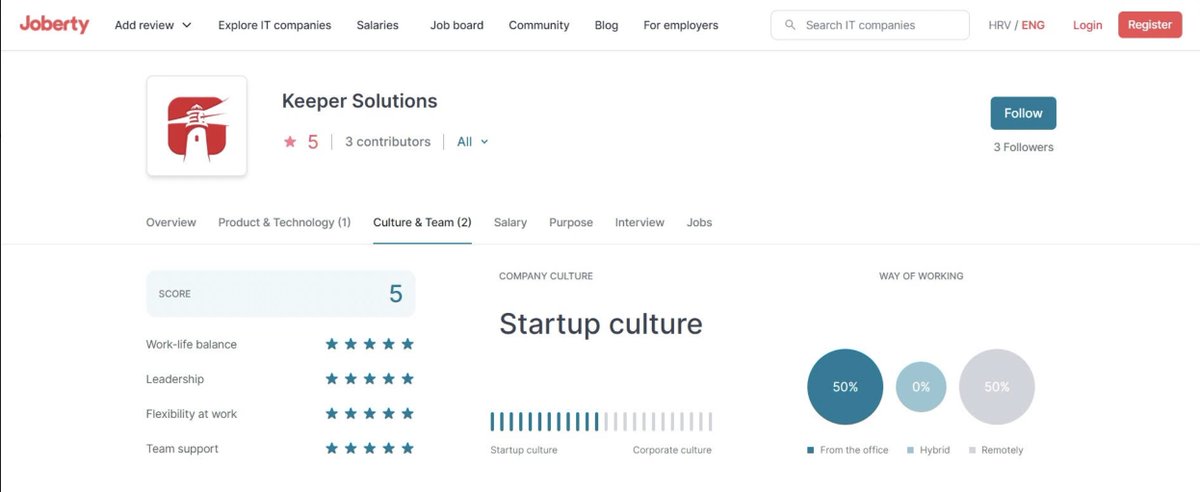The image size is (1200, 492).
Task: Click the Register button
Action: [1150, 25]
